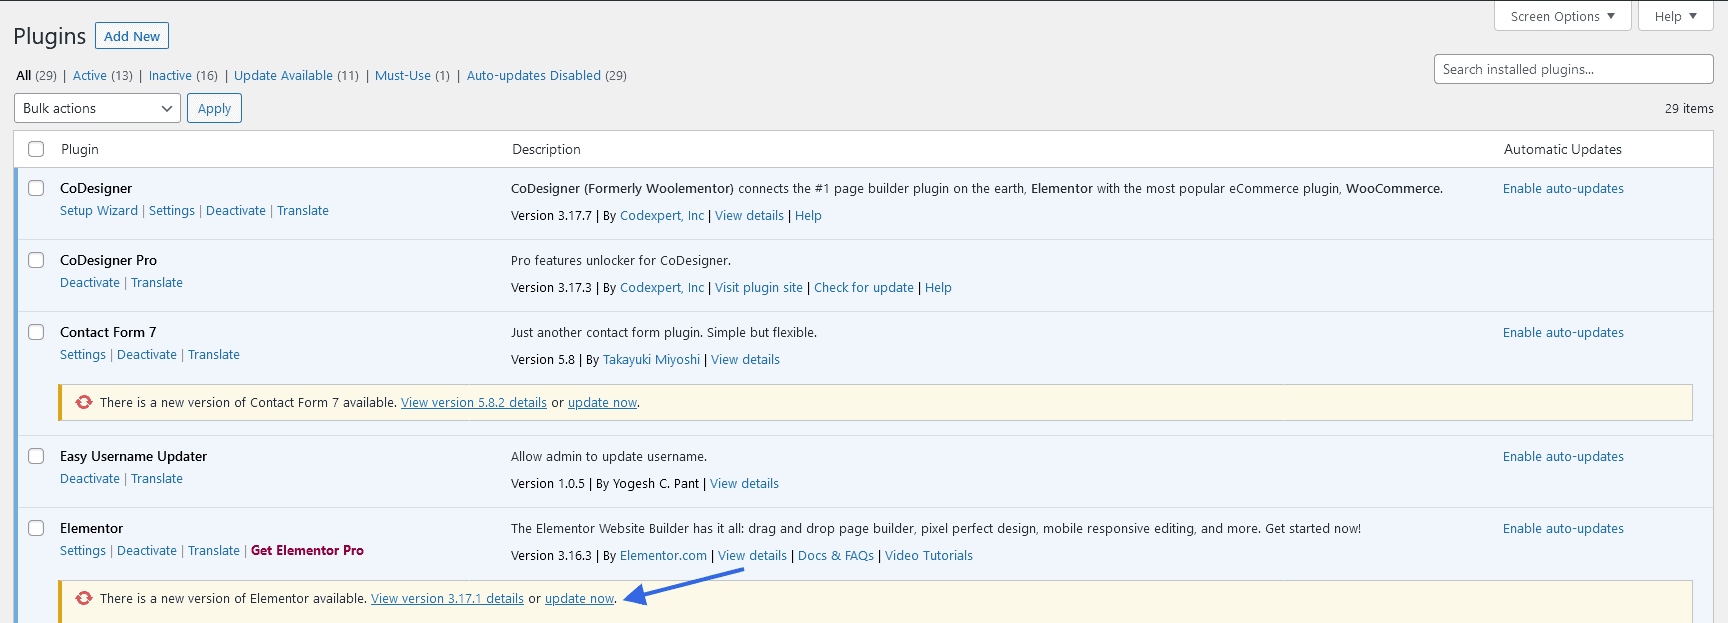Image resolution: width=1728 pixels, height=623 pixels.
Task: Visit plugin site for CoDesigner Pro
Action: pyautogui.click(x=759, y=287)
